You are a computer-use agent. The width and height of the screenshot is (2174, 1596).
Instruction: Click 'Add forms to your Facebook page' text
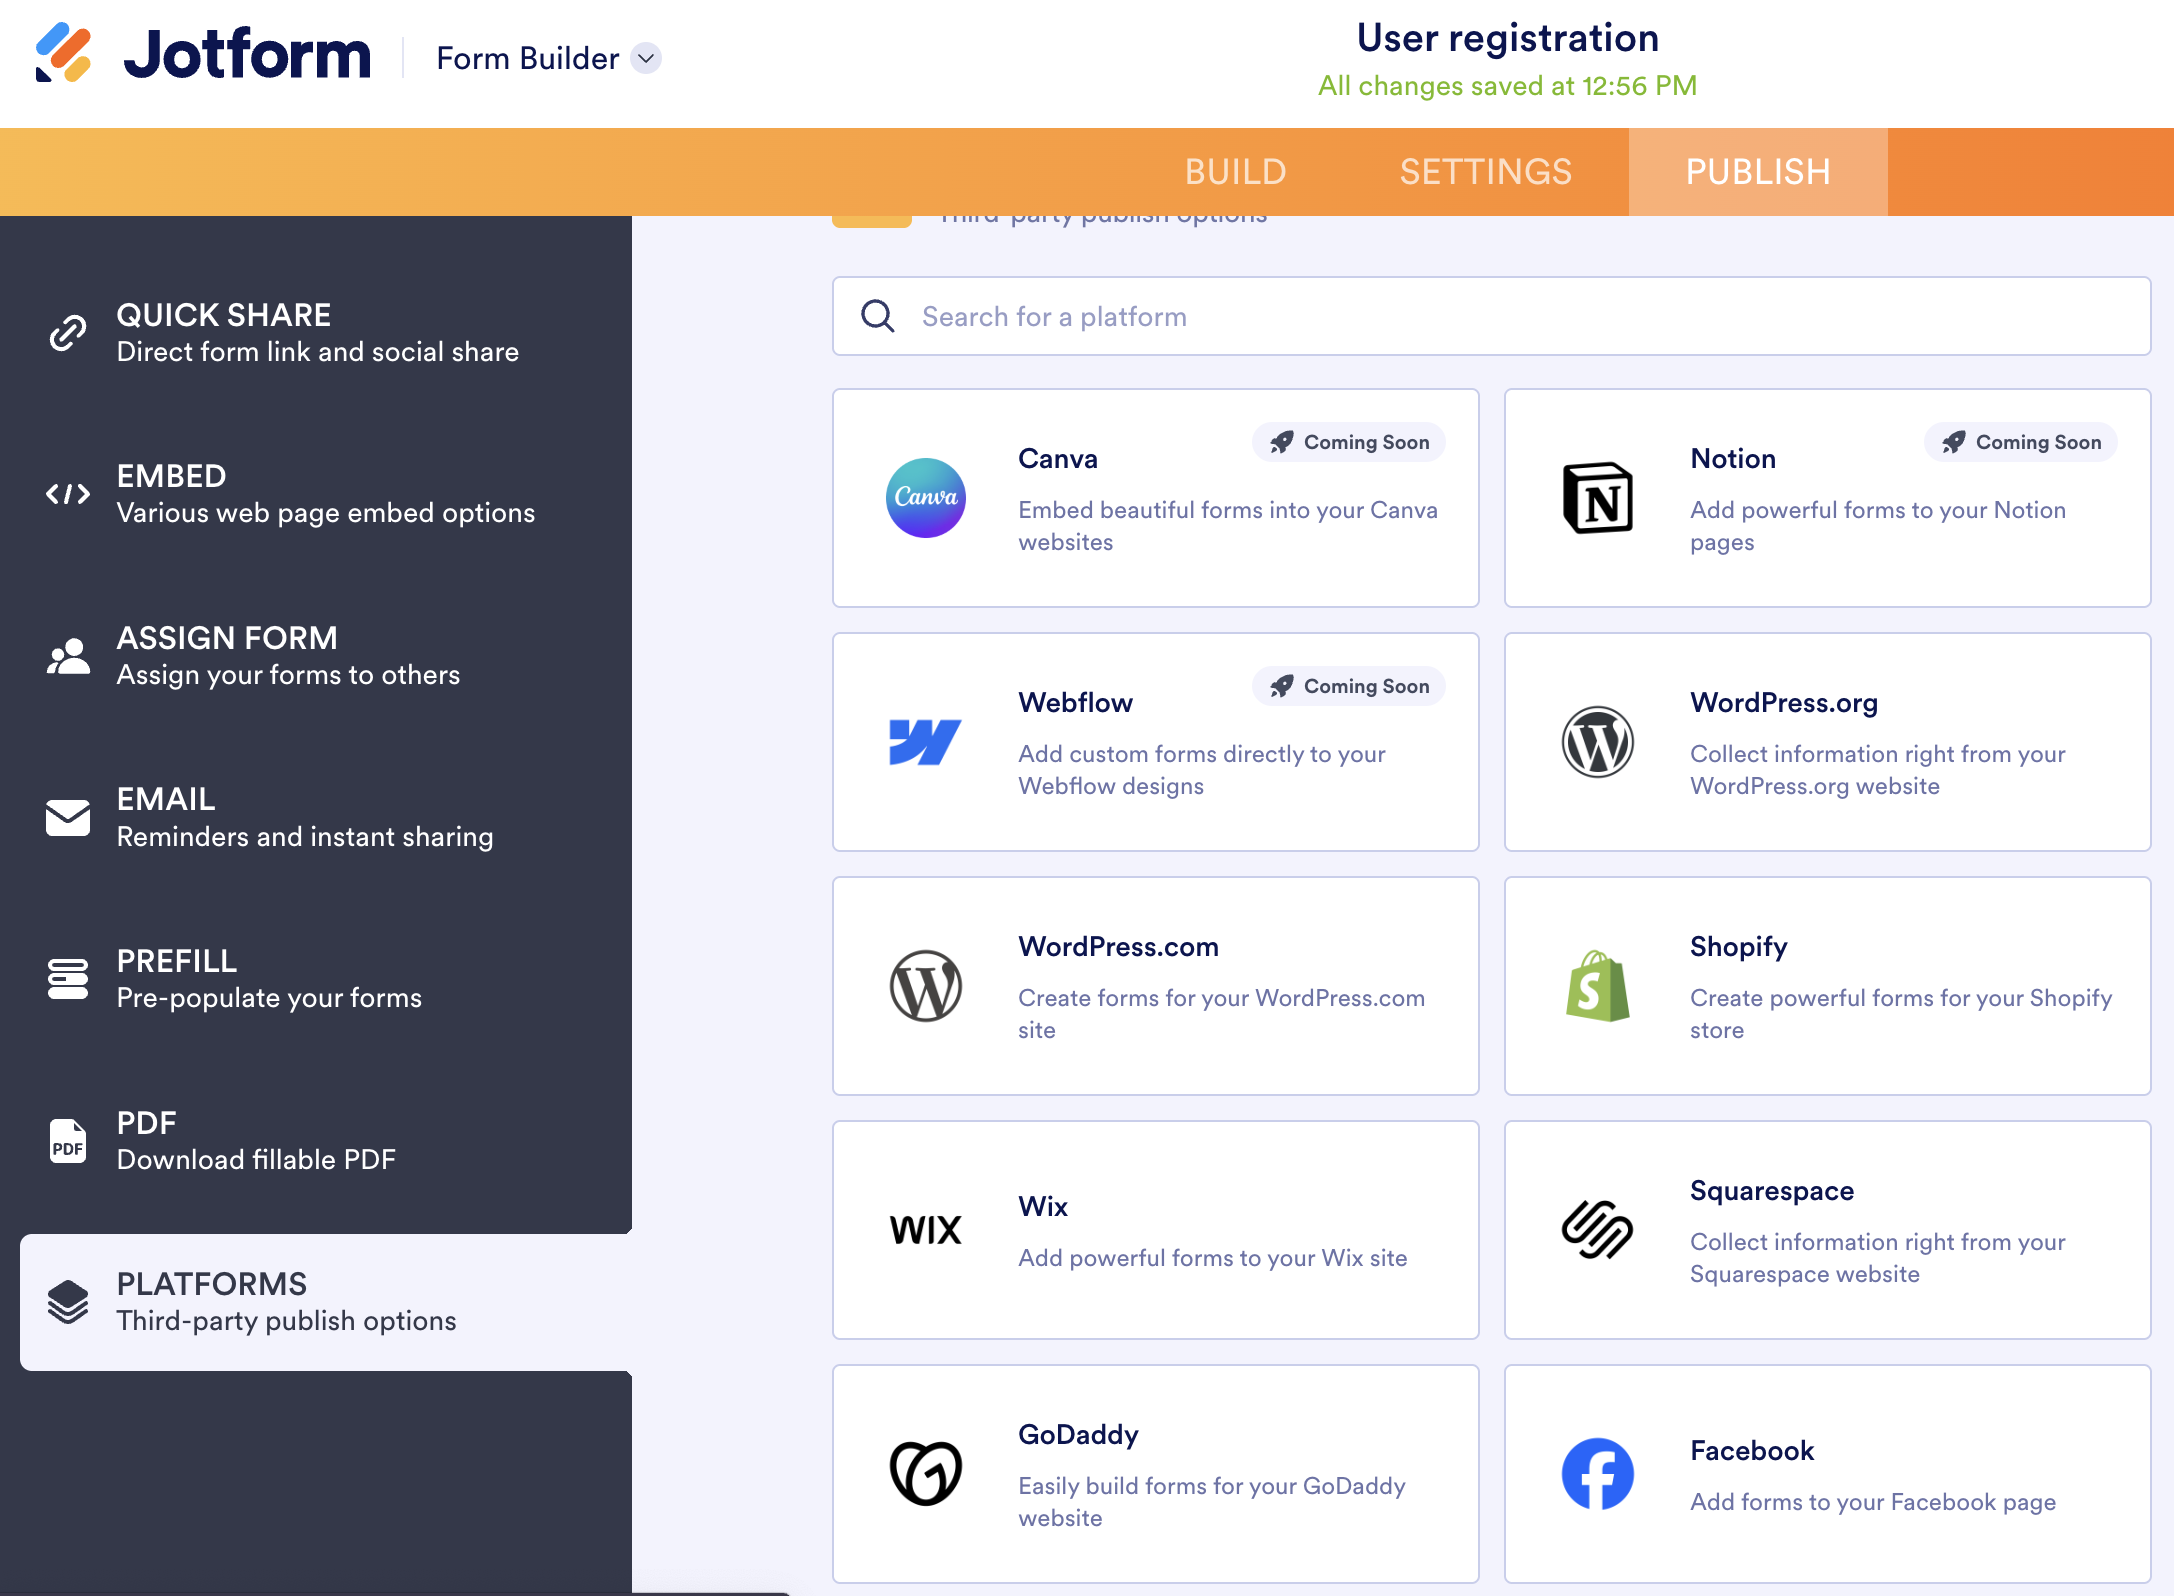click(1873, 1502)
